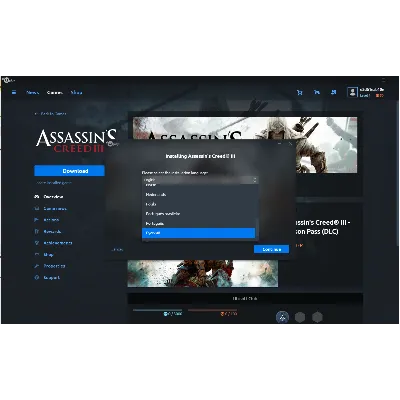Minimize the install dialog
This screenshot has width=400, height=400.
coord(280,144)
